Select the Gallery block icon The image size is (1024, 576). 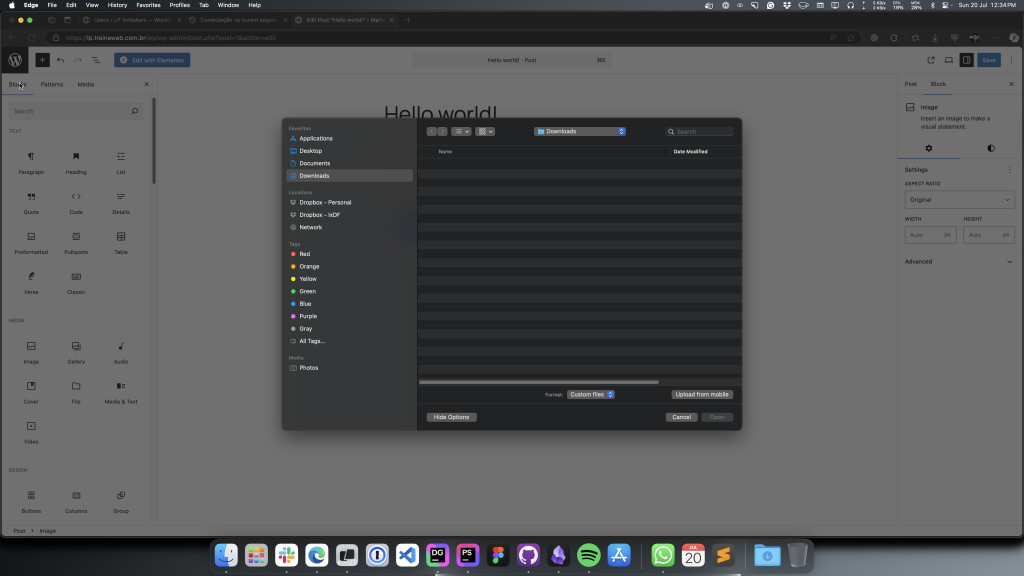76,347
